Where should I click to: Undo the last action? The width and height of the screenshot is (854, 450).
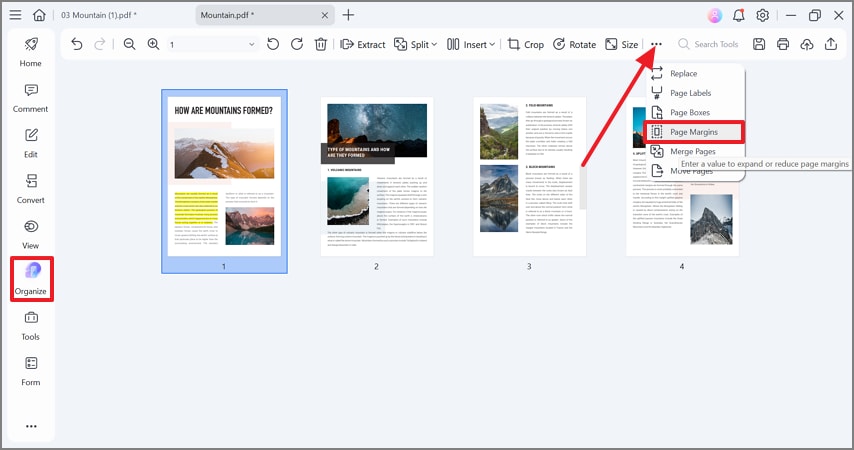pyautogui.click(x=77, y=44)
